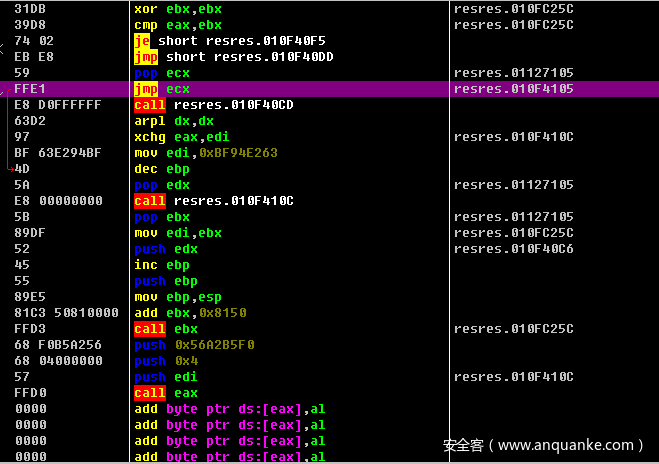Screen dimensions: 659x464
Task: Select the dec ebp instruction row
Action: pos(162,169)
